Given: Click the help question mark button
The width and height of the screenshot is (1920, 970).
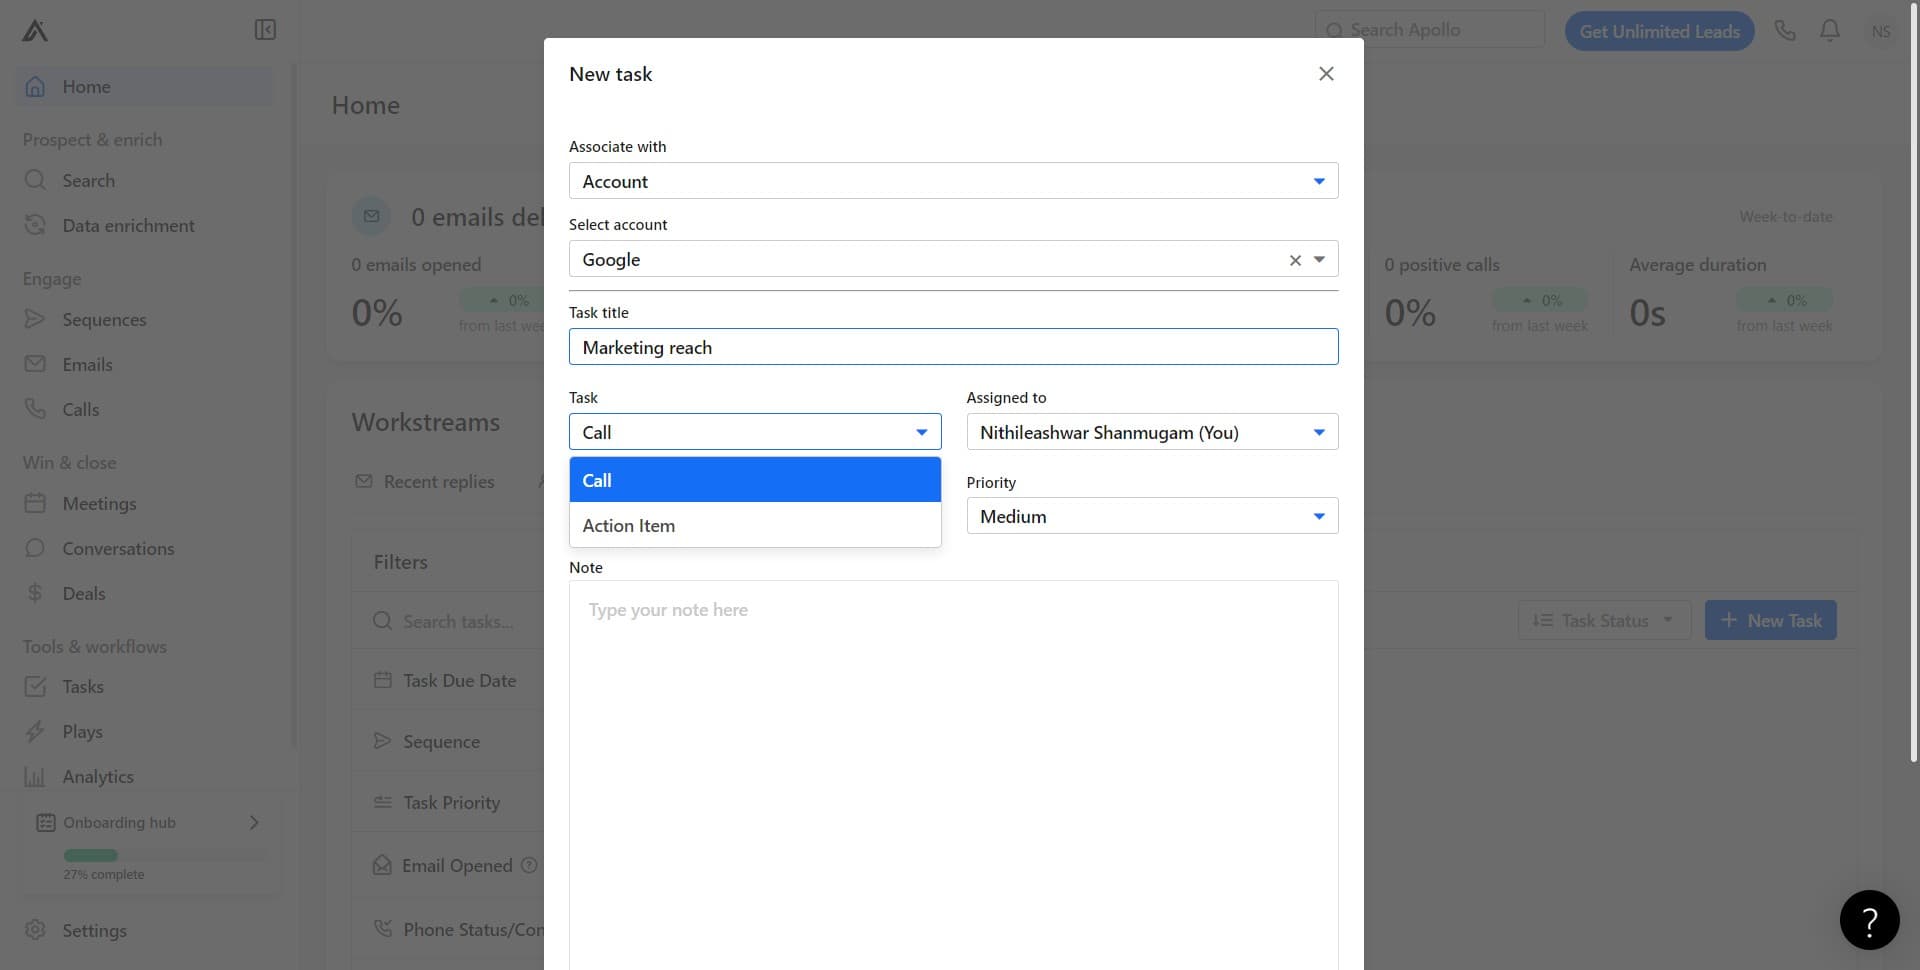Looking at the screenshot, I should (x=1868, y=919).
